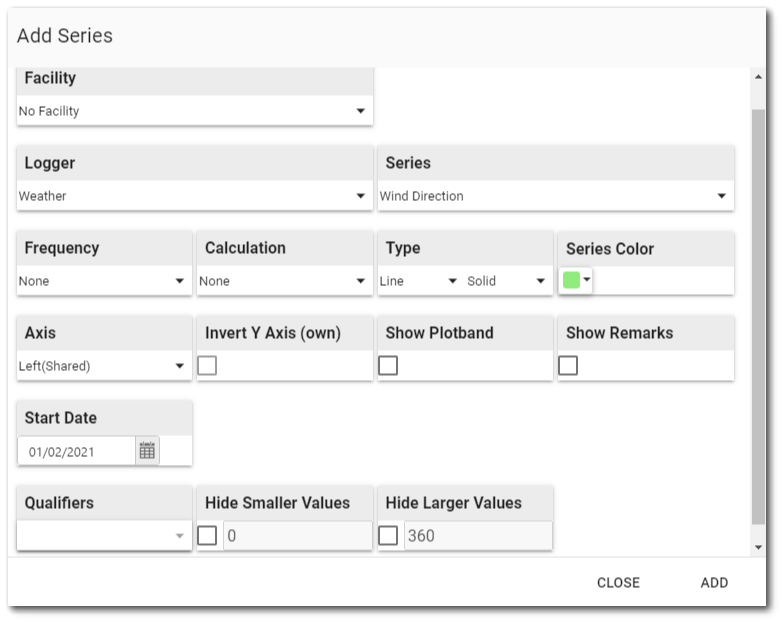
Task: Enable the Invert Y Axis (own) checkbox
Action: (207, 366)
